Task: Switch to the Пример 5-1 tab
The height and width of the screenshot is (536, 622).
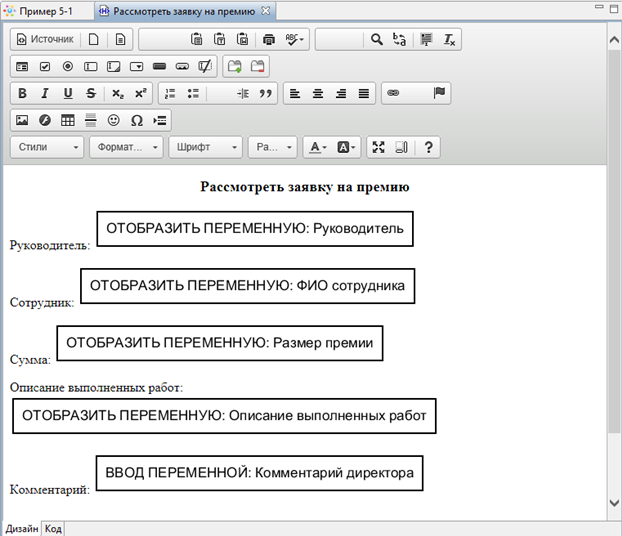Action: tap(46, 11)
